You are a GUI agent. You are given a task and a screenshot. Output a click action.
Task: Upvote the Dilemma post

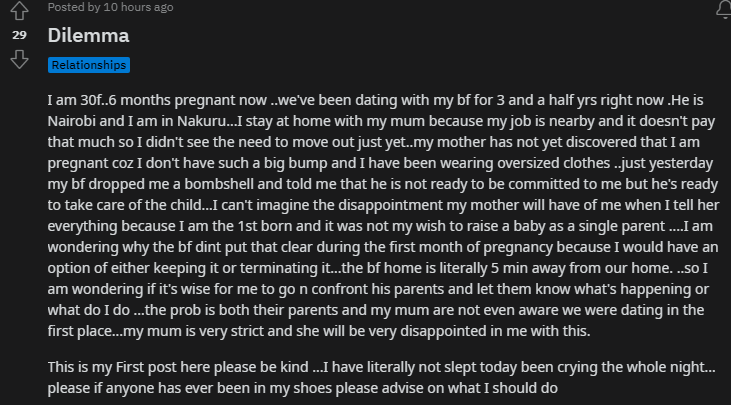(19, 11)
